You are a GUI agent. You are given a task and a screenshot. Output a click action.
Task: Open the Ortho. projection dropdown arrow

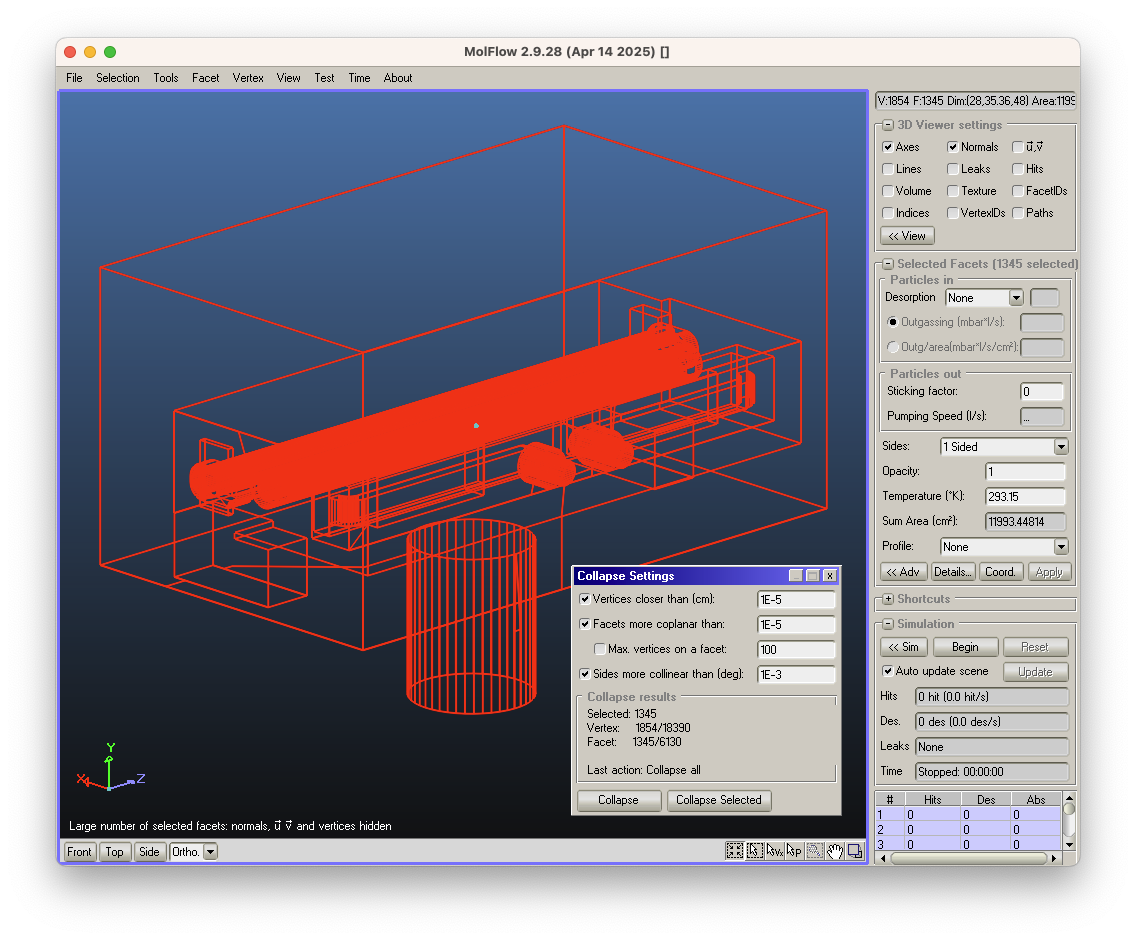210,852
